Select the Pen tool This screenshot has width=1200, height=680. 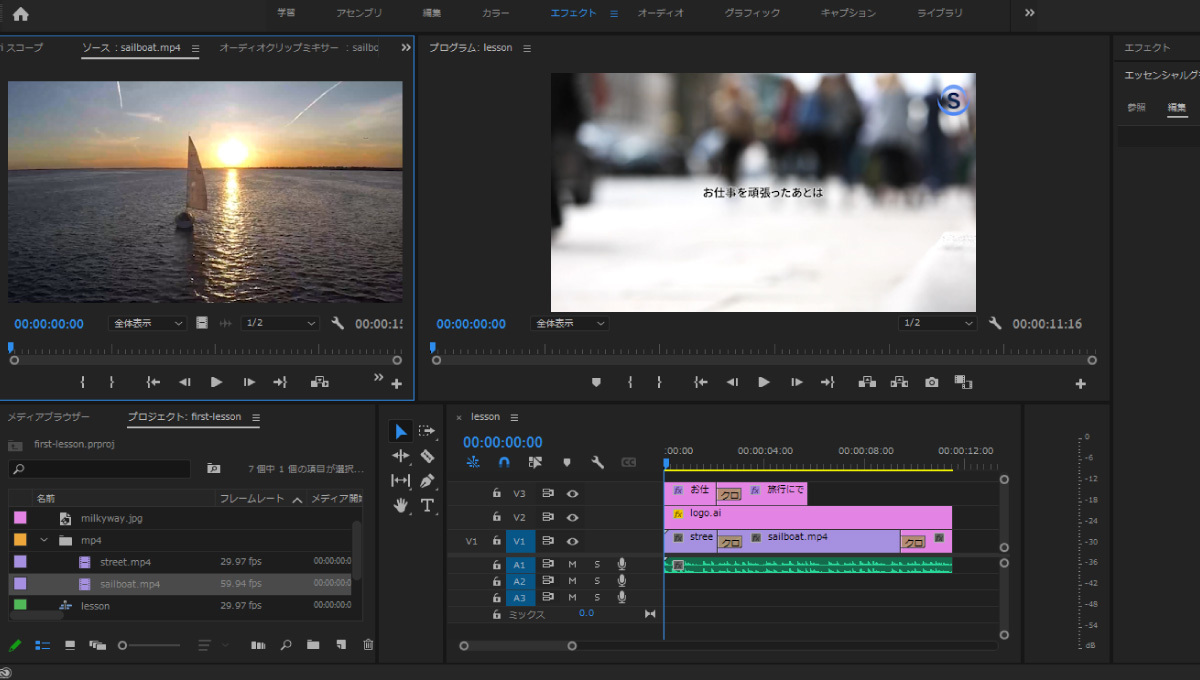427,481
